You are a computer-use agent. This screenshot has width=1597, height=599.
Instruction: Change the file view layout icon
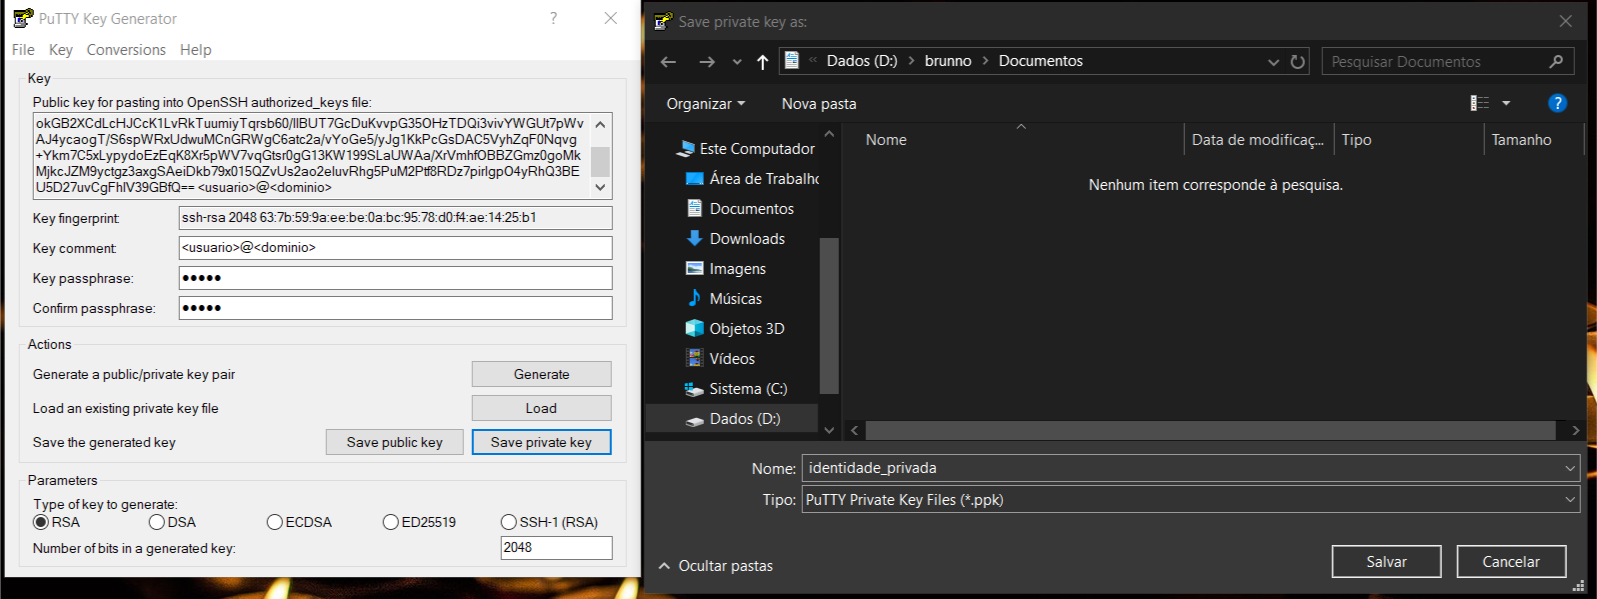click(1480, 103)
